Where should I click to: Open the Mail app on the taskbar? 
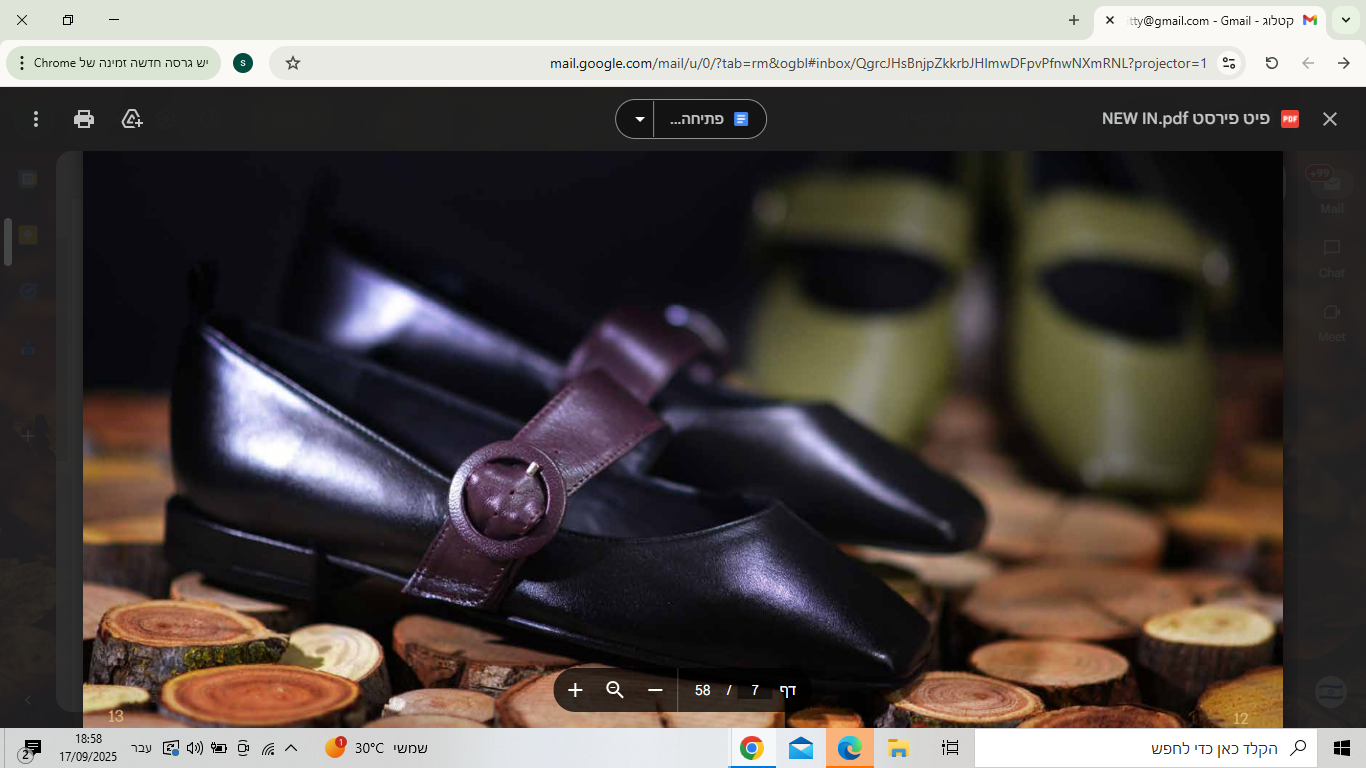(x=801, y=748)
